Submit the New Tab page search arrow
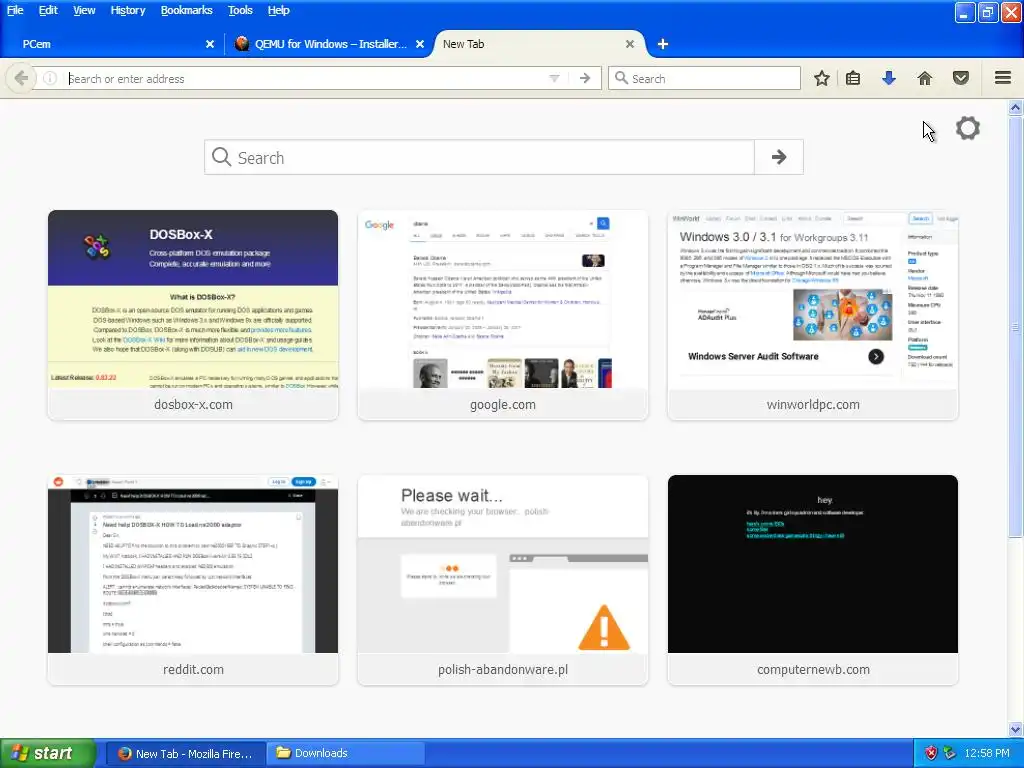Screen dimensions: 1024x768 [778, 157]
